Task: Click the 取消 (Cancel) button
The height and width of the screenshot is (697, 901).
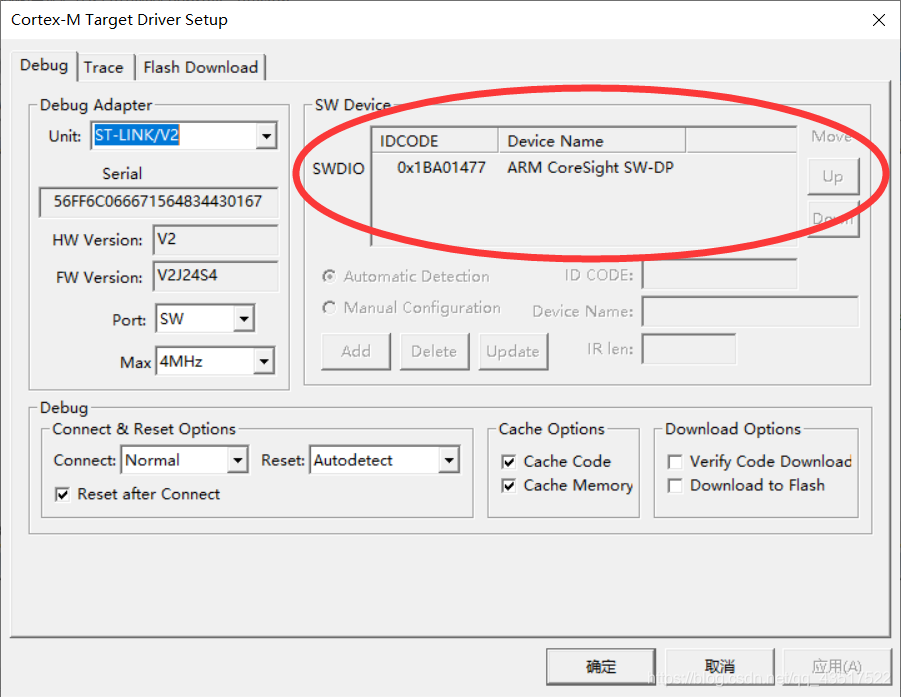Action: coord(720,667)
